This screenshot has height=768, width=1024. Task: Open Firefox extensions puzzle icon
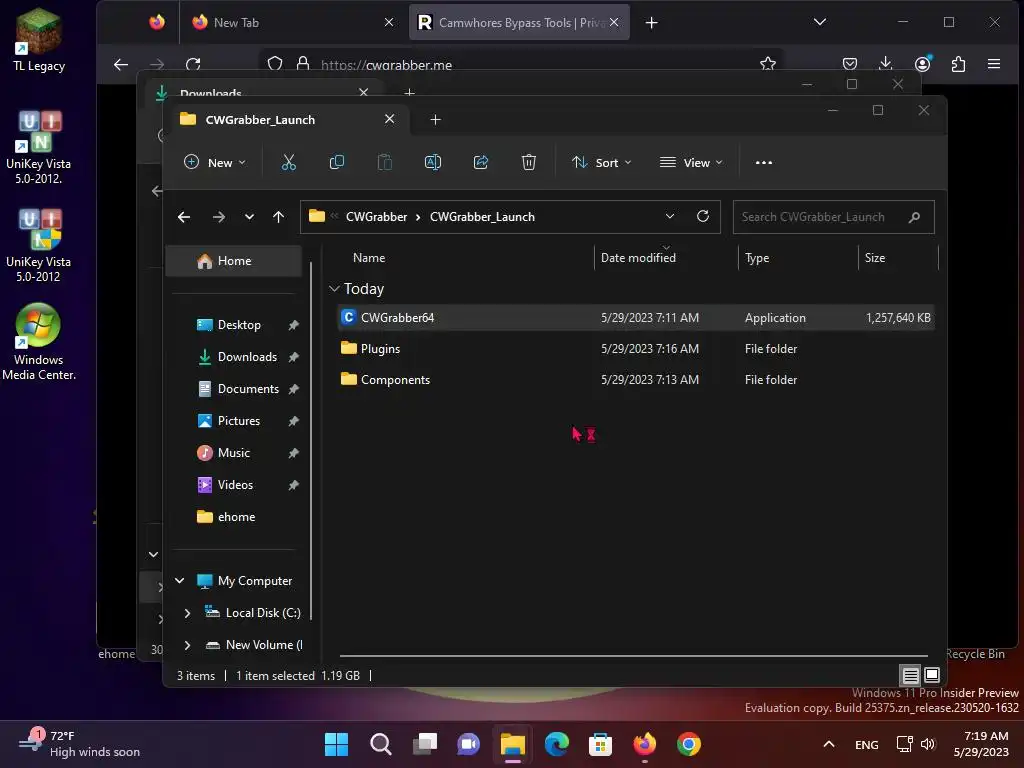958,64
